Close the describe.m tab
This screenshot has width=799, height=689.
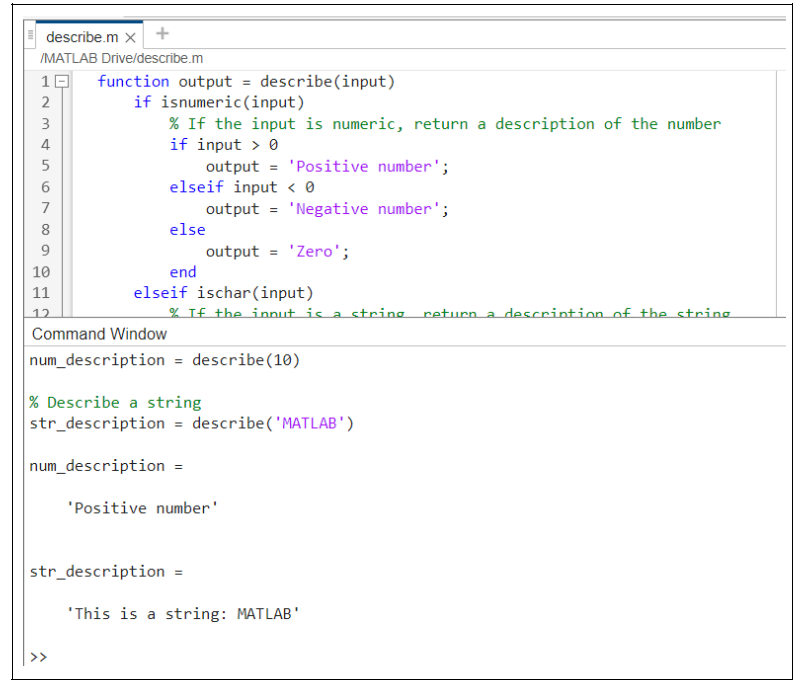[x=130, y=37]
